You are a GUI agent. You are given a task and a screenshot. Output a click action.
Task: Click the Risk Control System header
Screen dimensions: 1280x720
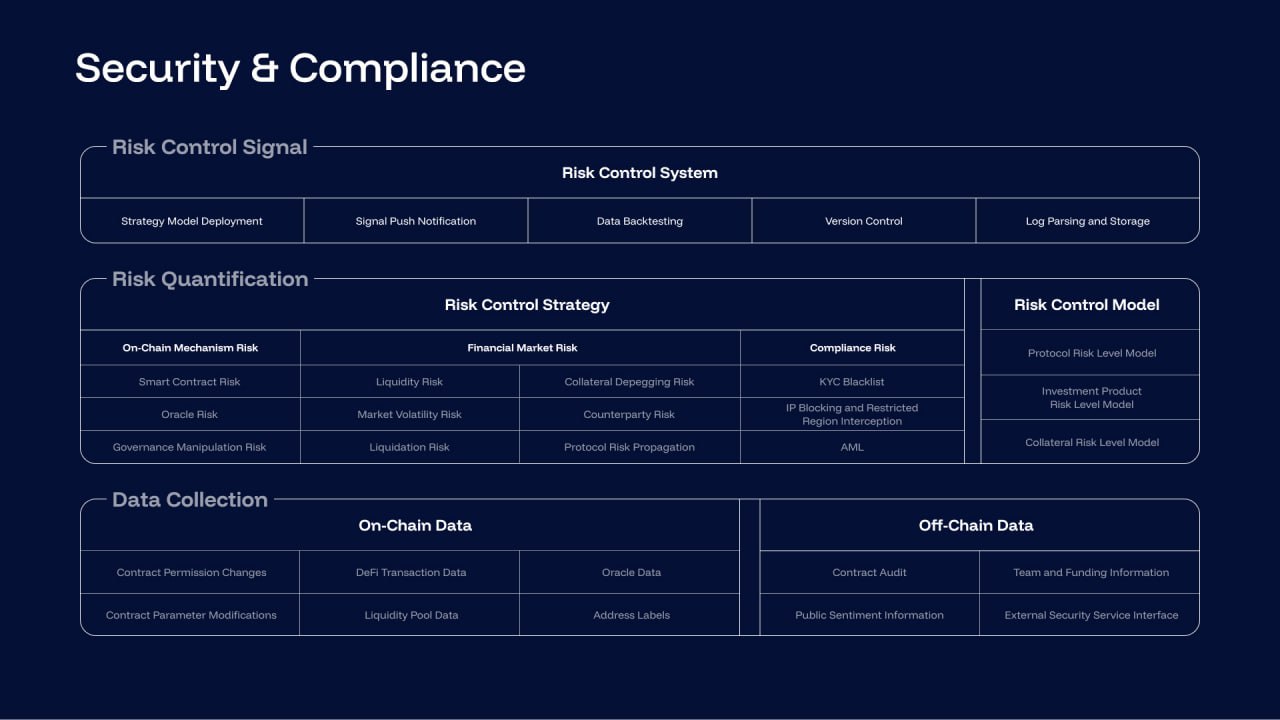pos(640,173)
